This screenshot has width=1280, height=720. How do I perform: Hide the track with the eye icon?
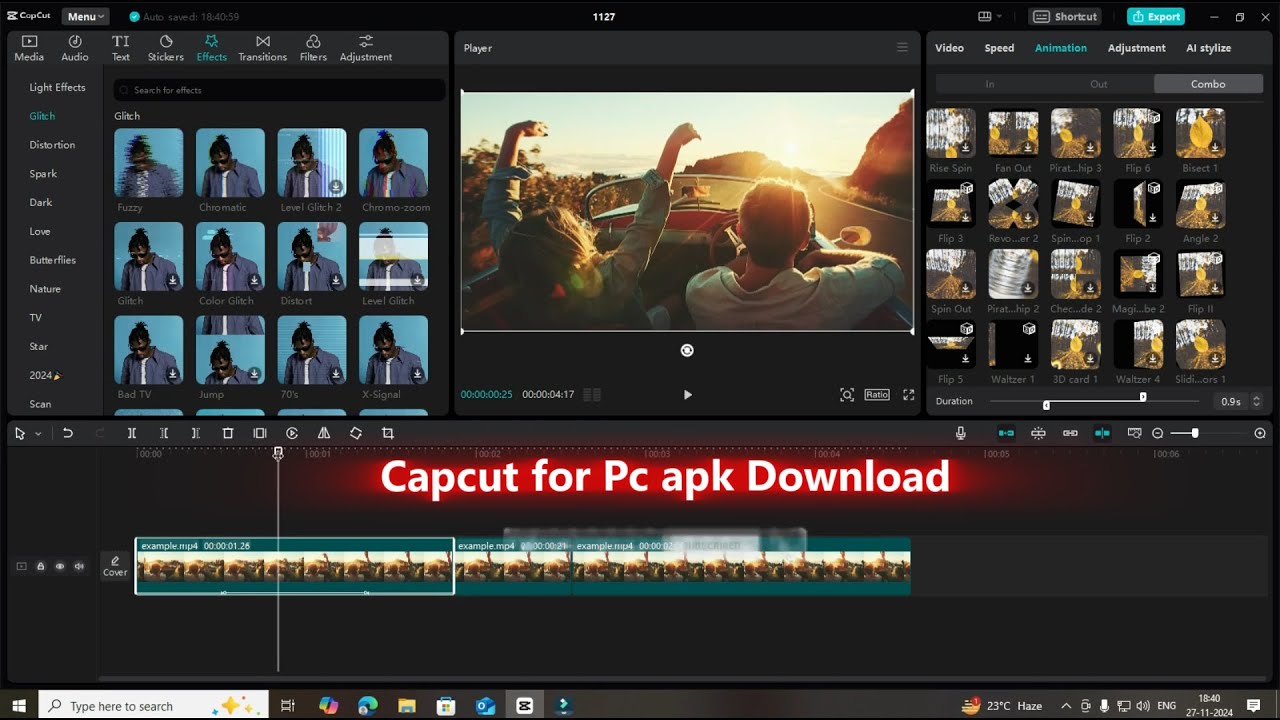click(60, 566)
